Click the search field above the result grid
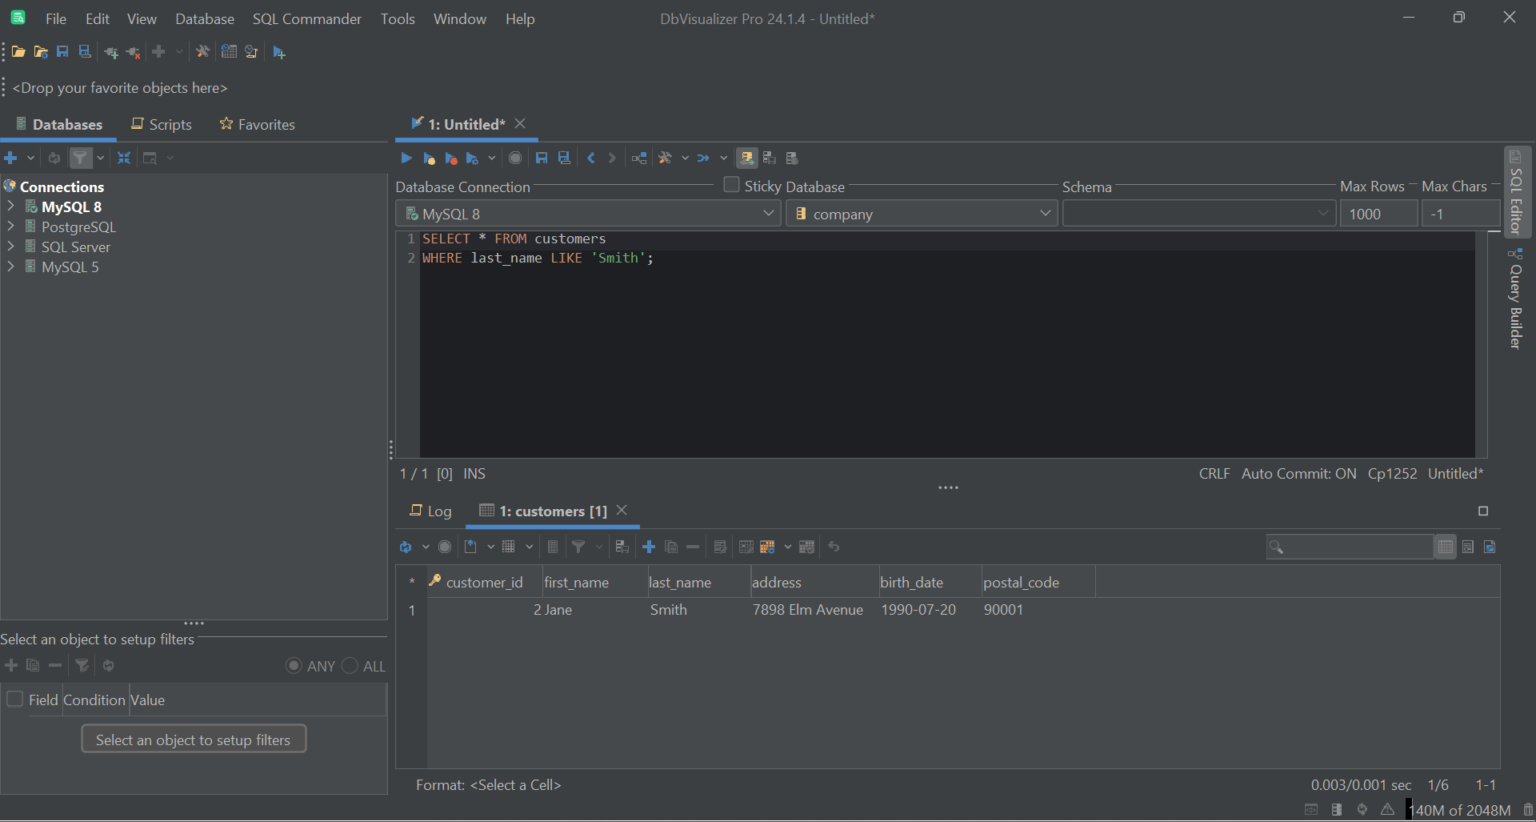The width and height of the screenshot is (1536, 822). coord(1350,546)
